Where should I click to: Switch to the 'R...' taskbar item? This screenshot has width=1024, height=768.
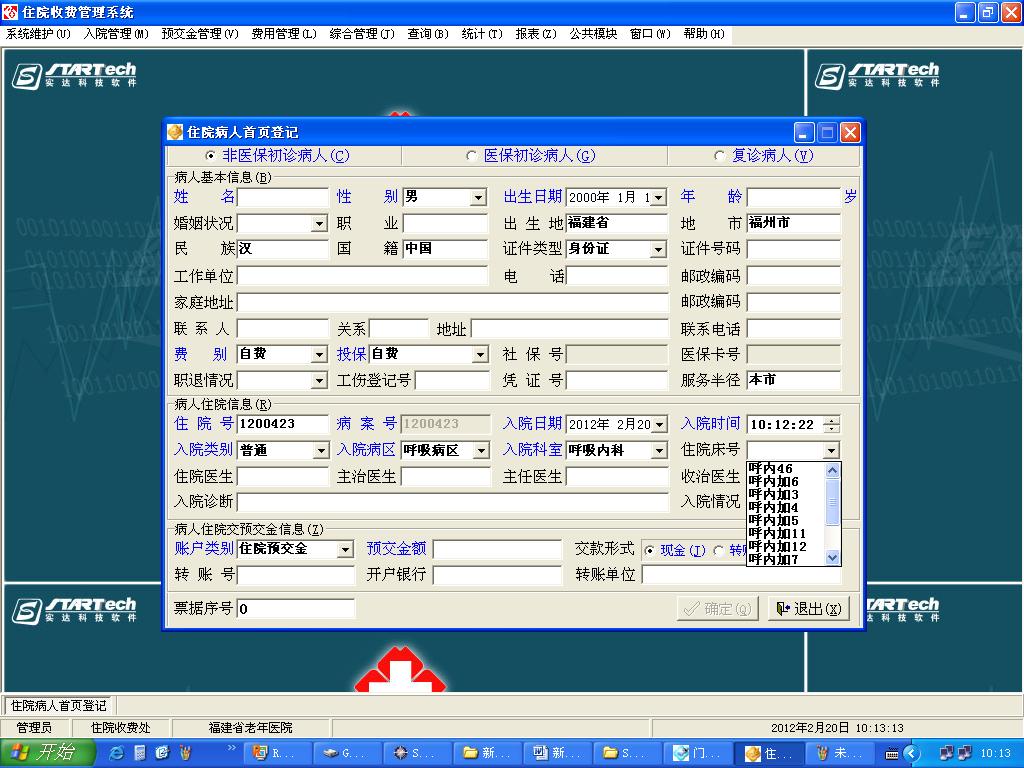277,753
